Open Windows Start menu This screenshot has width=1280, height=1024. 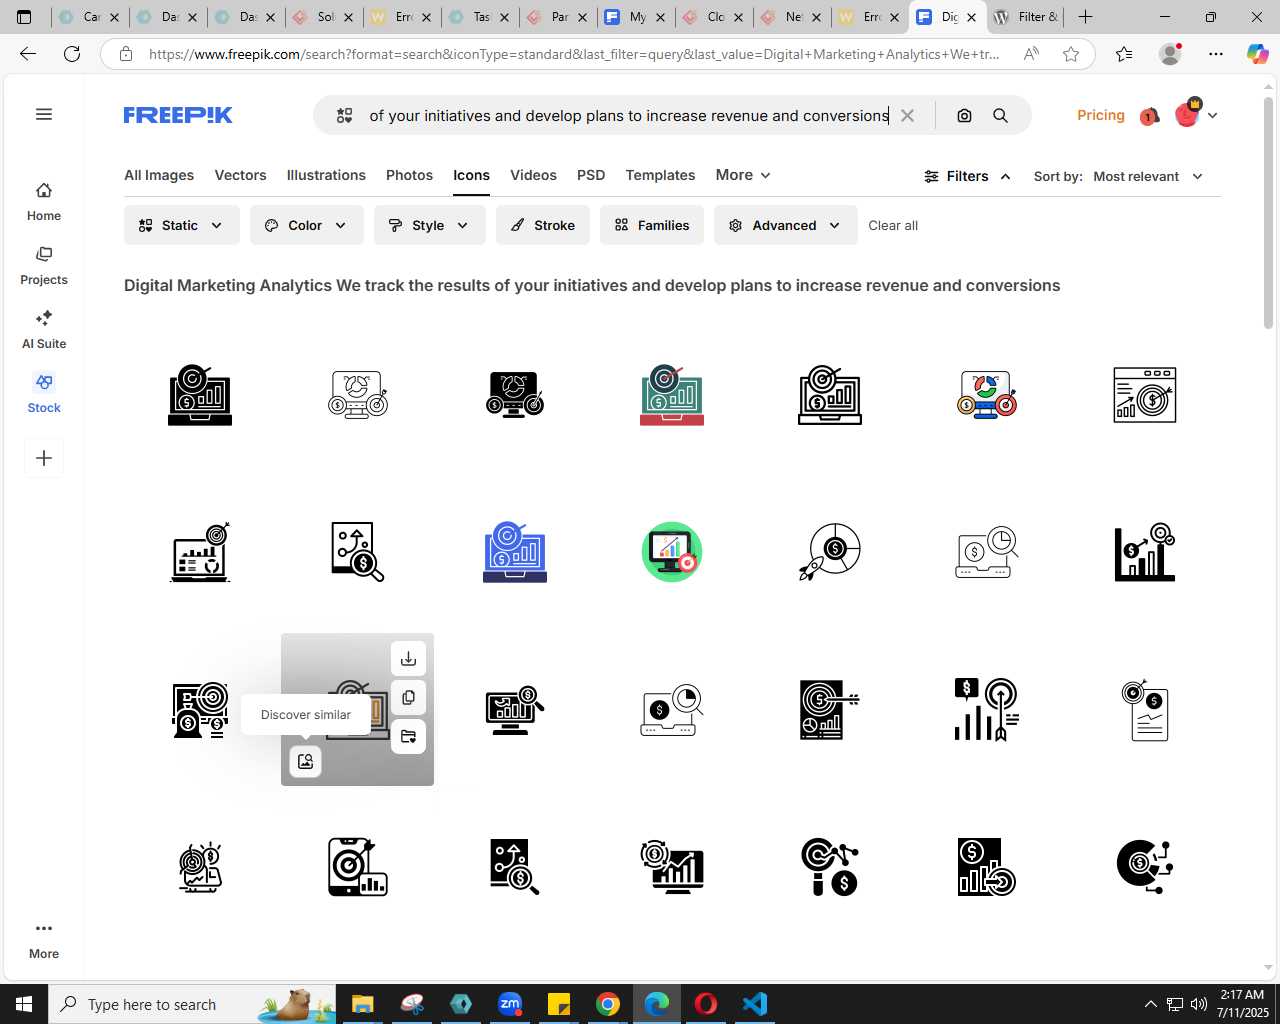point(24,1004)
